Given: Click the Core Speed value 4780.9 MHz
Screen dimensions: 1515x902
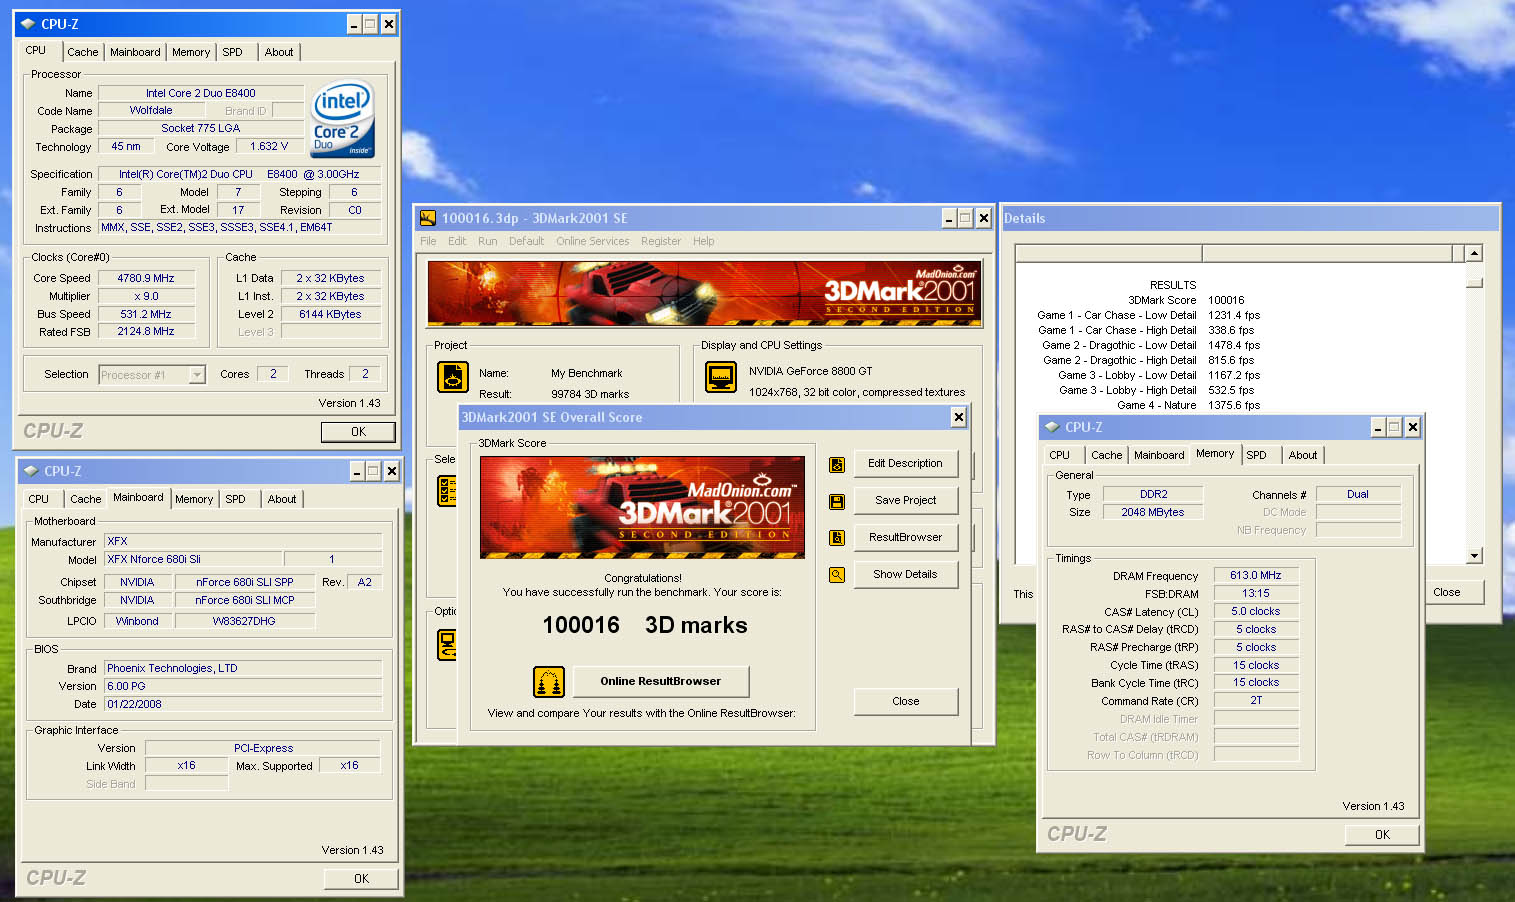Looking at the screenshot, I should 146,279.
